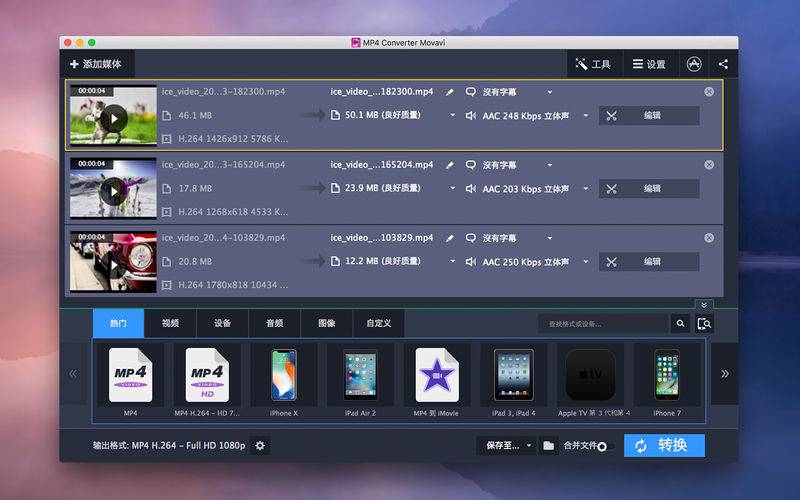The image size is (800, 500).
Task: Click Edit (编辑) button for 103829 video
Action: pyautogui.click(x=649, y=262)
